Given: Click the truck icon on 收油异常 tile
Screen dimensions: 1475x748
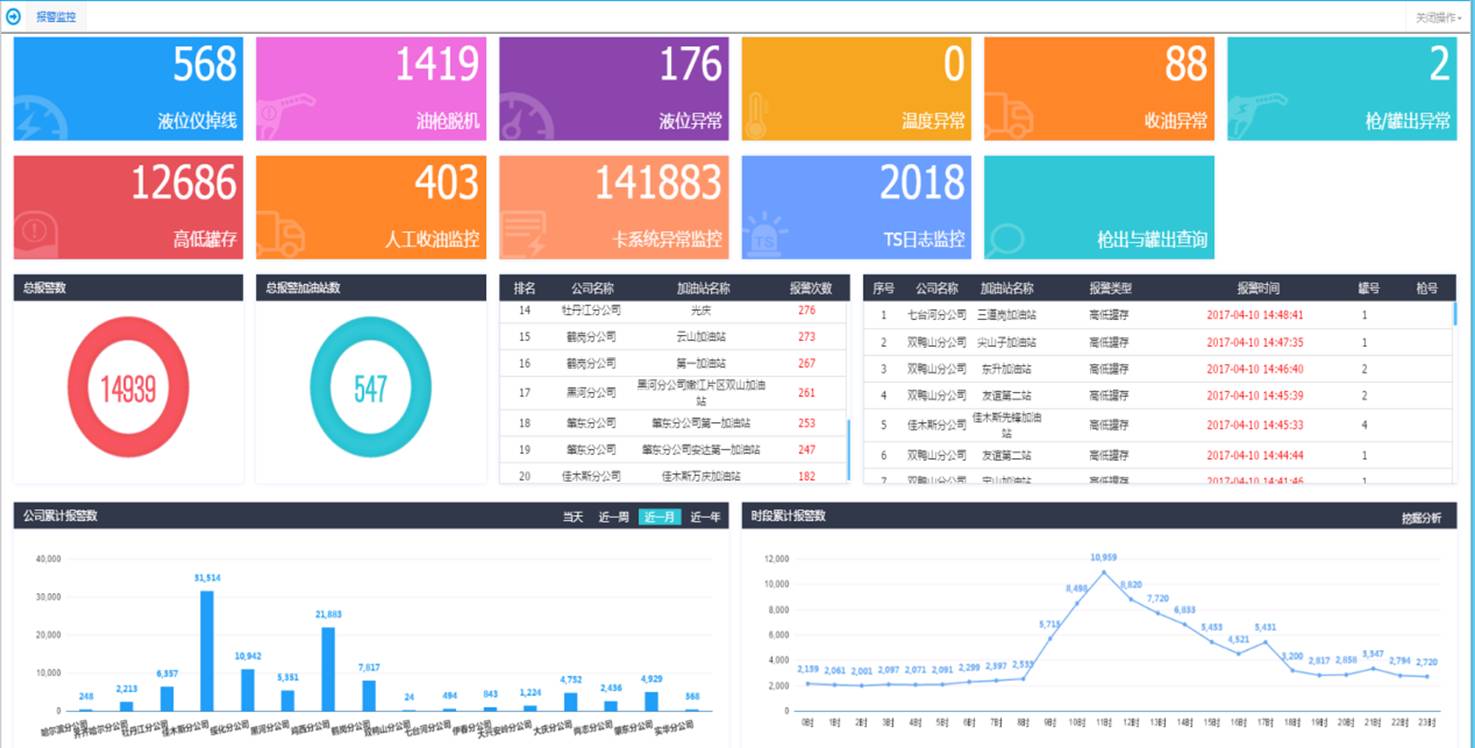Looking at the screenshot, I should tap(1008, 116).
